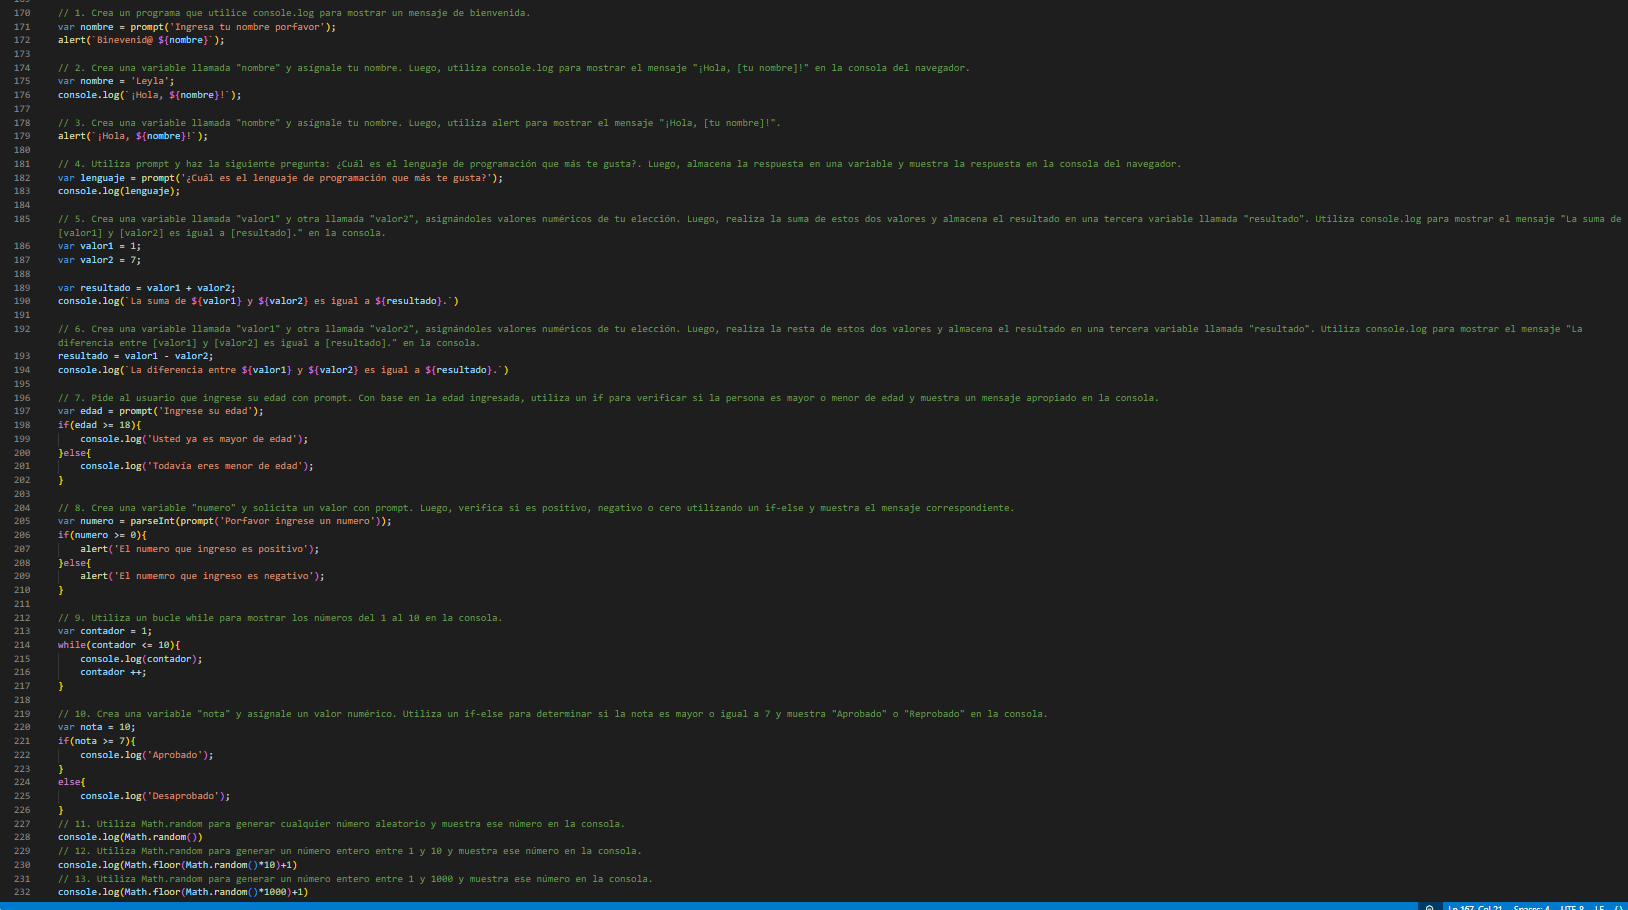Viewport: 1628px width, 910px height.
Task: Click var resultado = valor1 + valor2 line
Action: 146,288
